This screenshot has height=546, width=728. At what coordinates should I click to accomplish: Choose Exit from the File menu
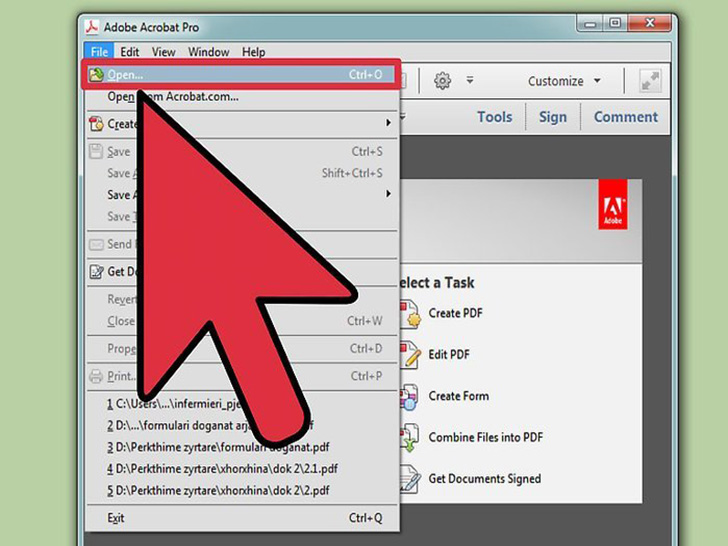pos(241,518)
